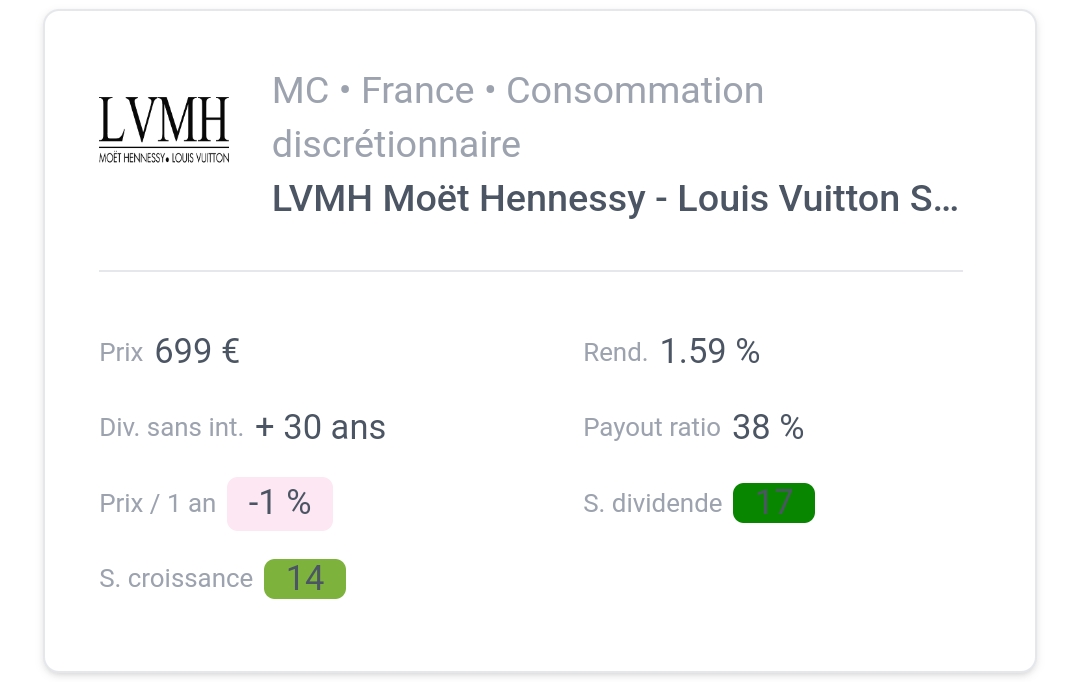Select the growth score badge 14
The width and height of the screenshot is (1080, 682).
[304, 579]
